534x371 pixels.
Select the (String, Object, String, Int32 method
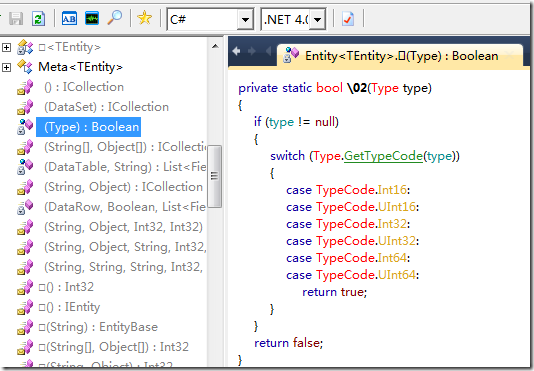[125, 247]
